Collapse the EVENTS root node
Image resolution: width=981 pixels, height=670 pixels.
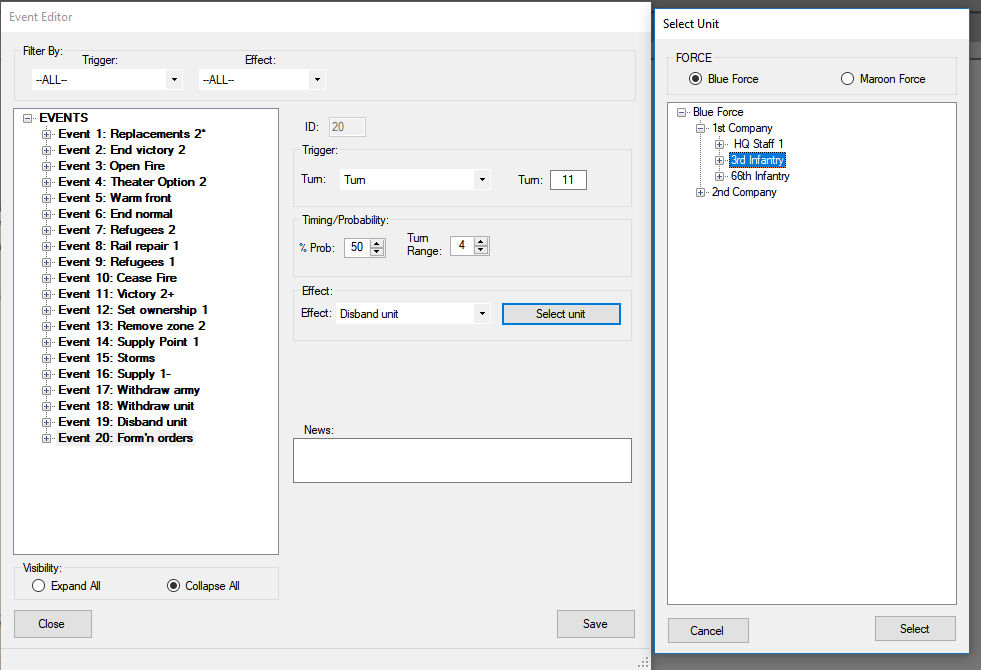pyautogui.click(x=28, y=118)
